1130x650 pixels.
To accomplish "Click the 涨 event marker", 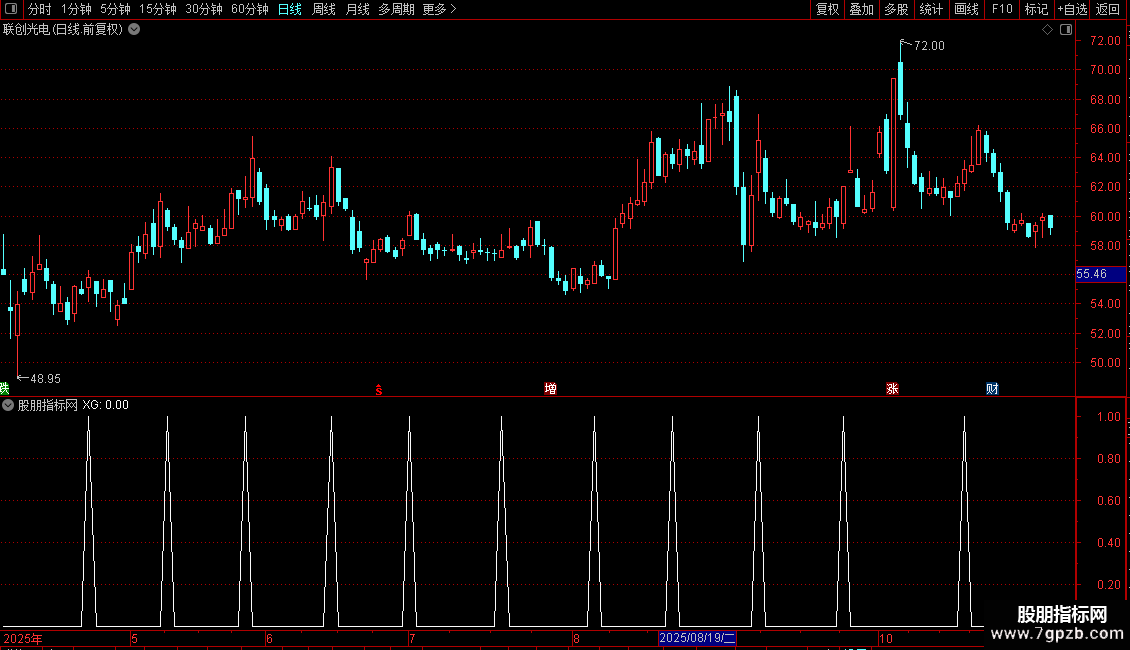I will coord(892,389).
